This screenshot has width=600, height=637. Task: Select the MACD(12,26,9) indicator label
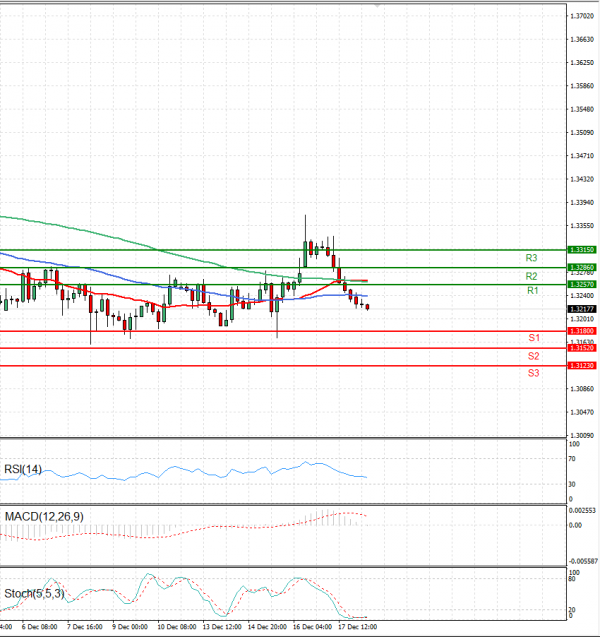44,517
